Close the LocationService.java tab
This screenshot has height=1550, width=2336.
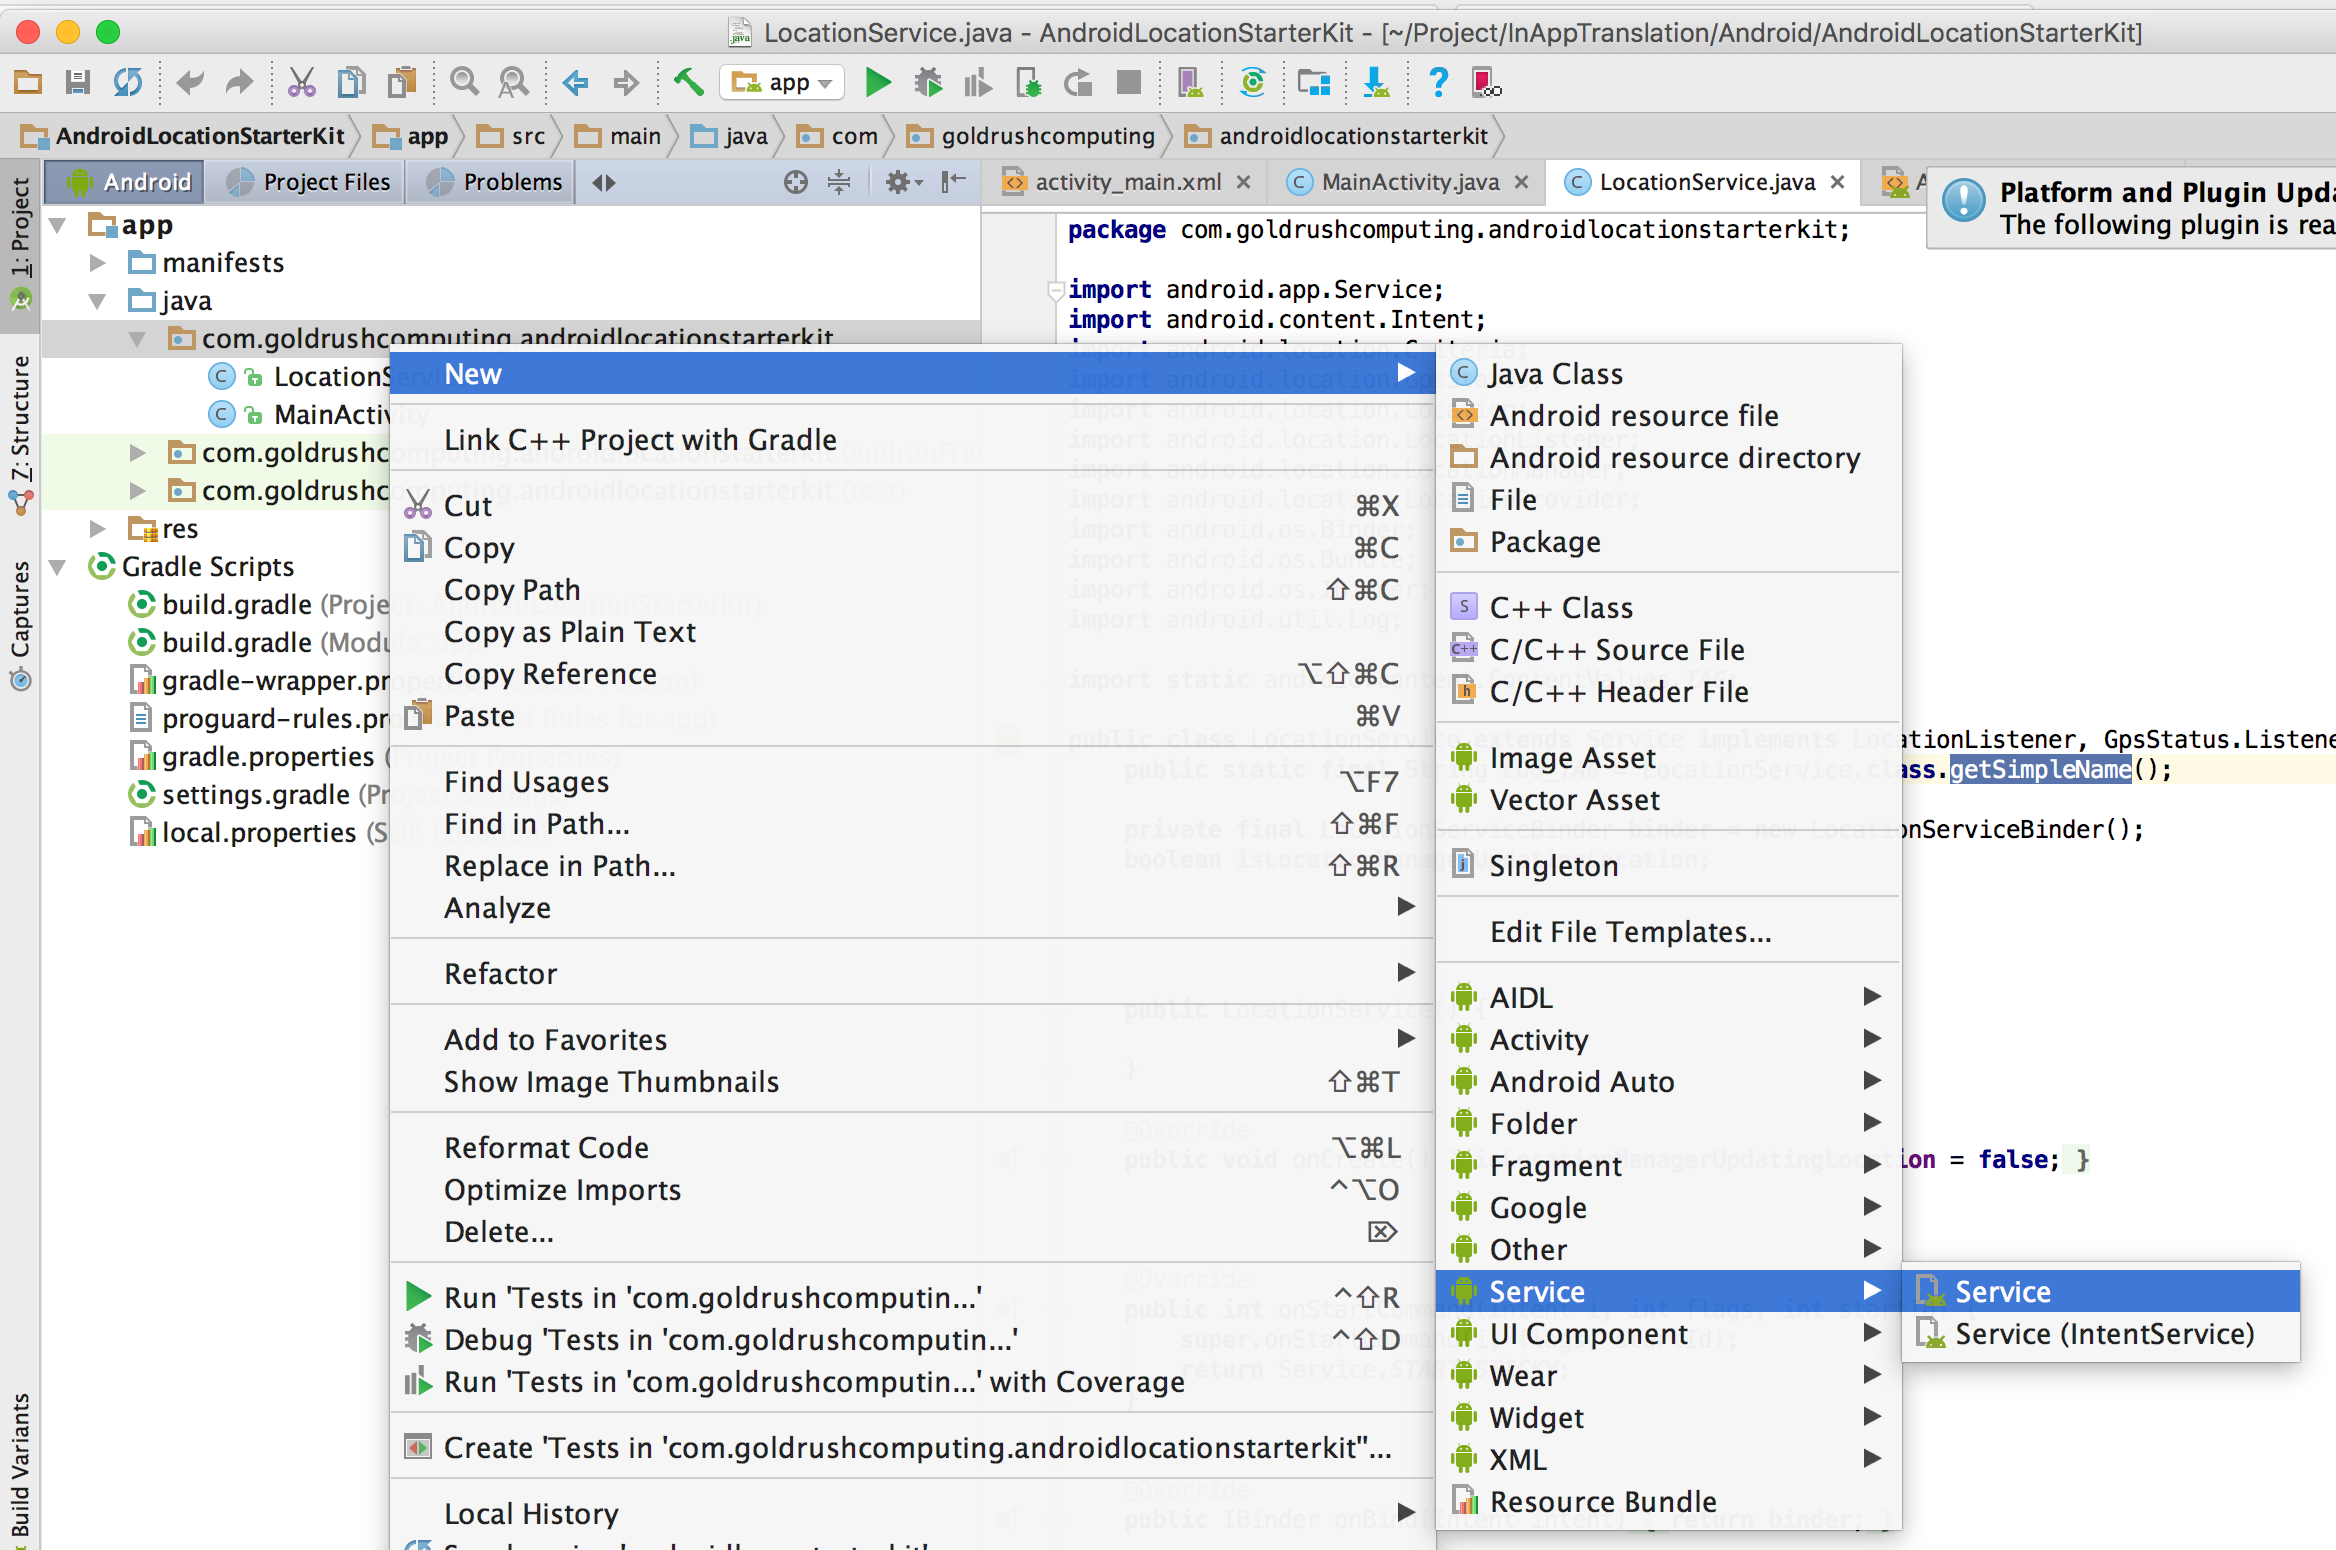point(1838,182)
